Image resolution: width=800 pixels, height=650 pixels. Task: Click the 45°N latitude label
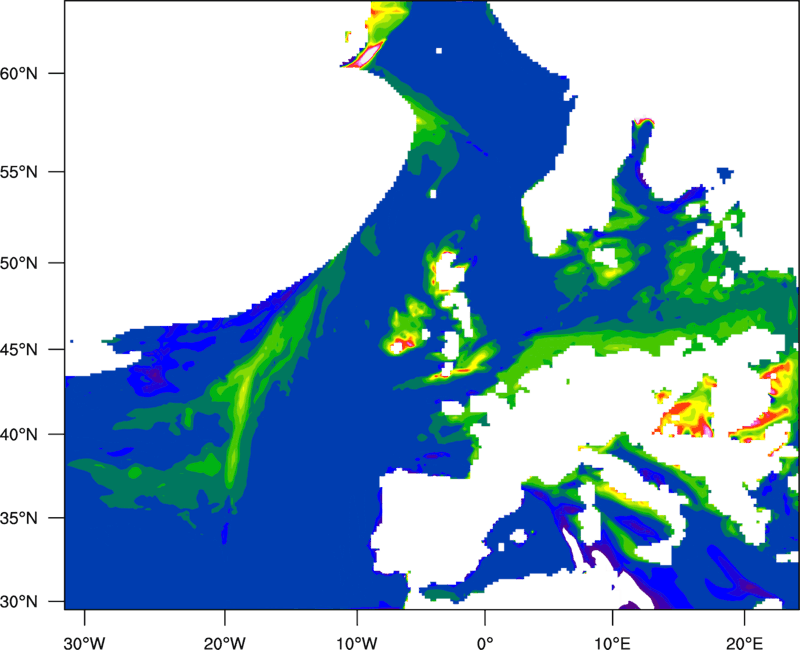(19, 349)
